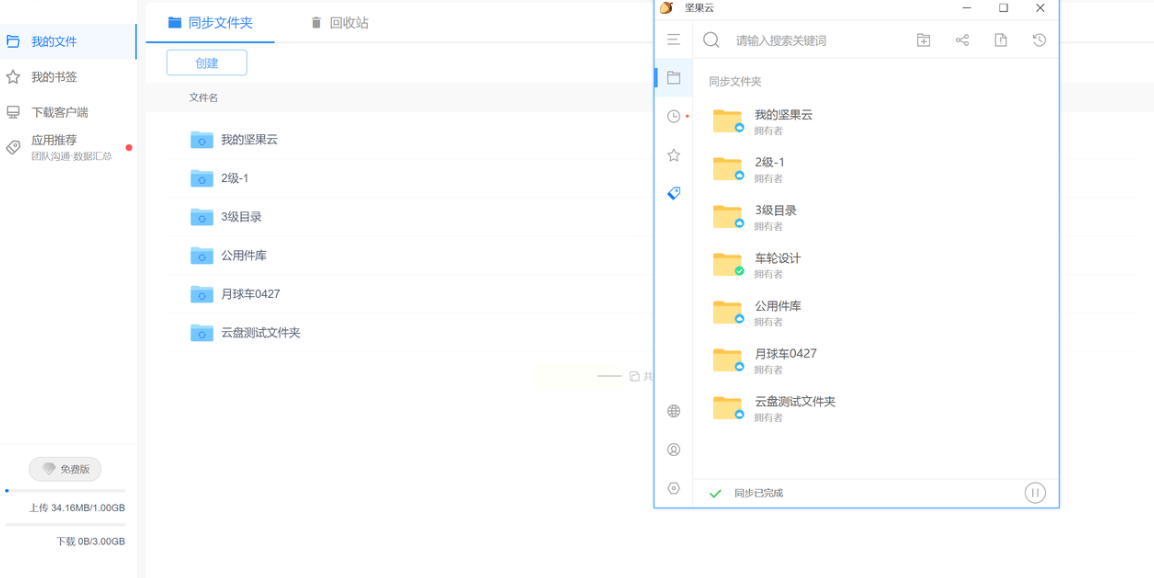Click 3级目录 name in web file list

pyautogui.click(x=241, y=216)
